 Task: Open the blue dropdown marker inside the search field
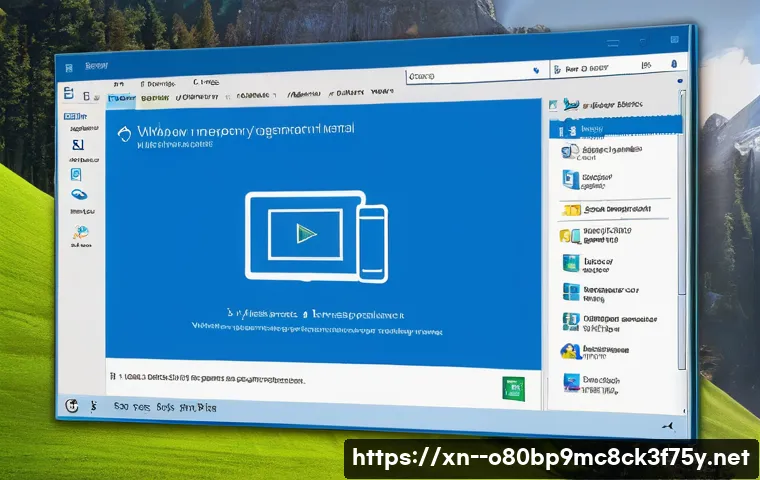click(536, 71)
